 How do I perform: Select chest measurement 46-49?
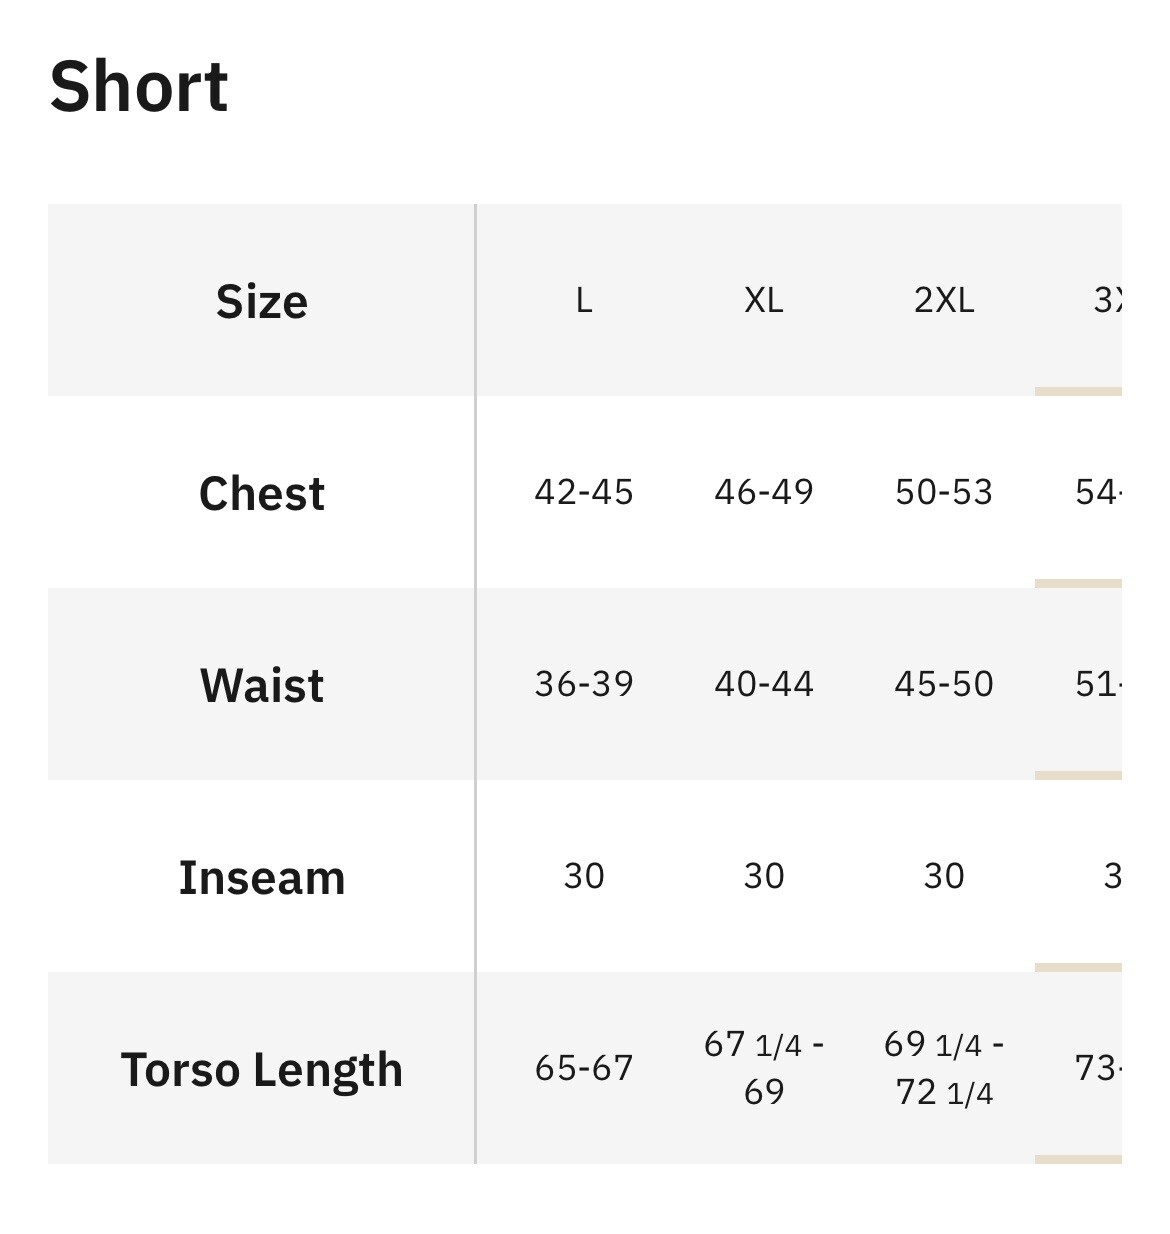pyautogui.click(x=764, y=492)
